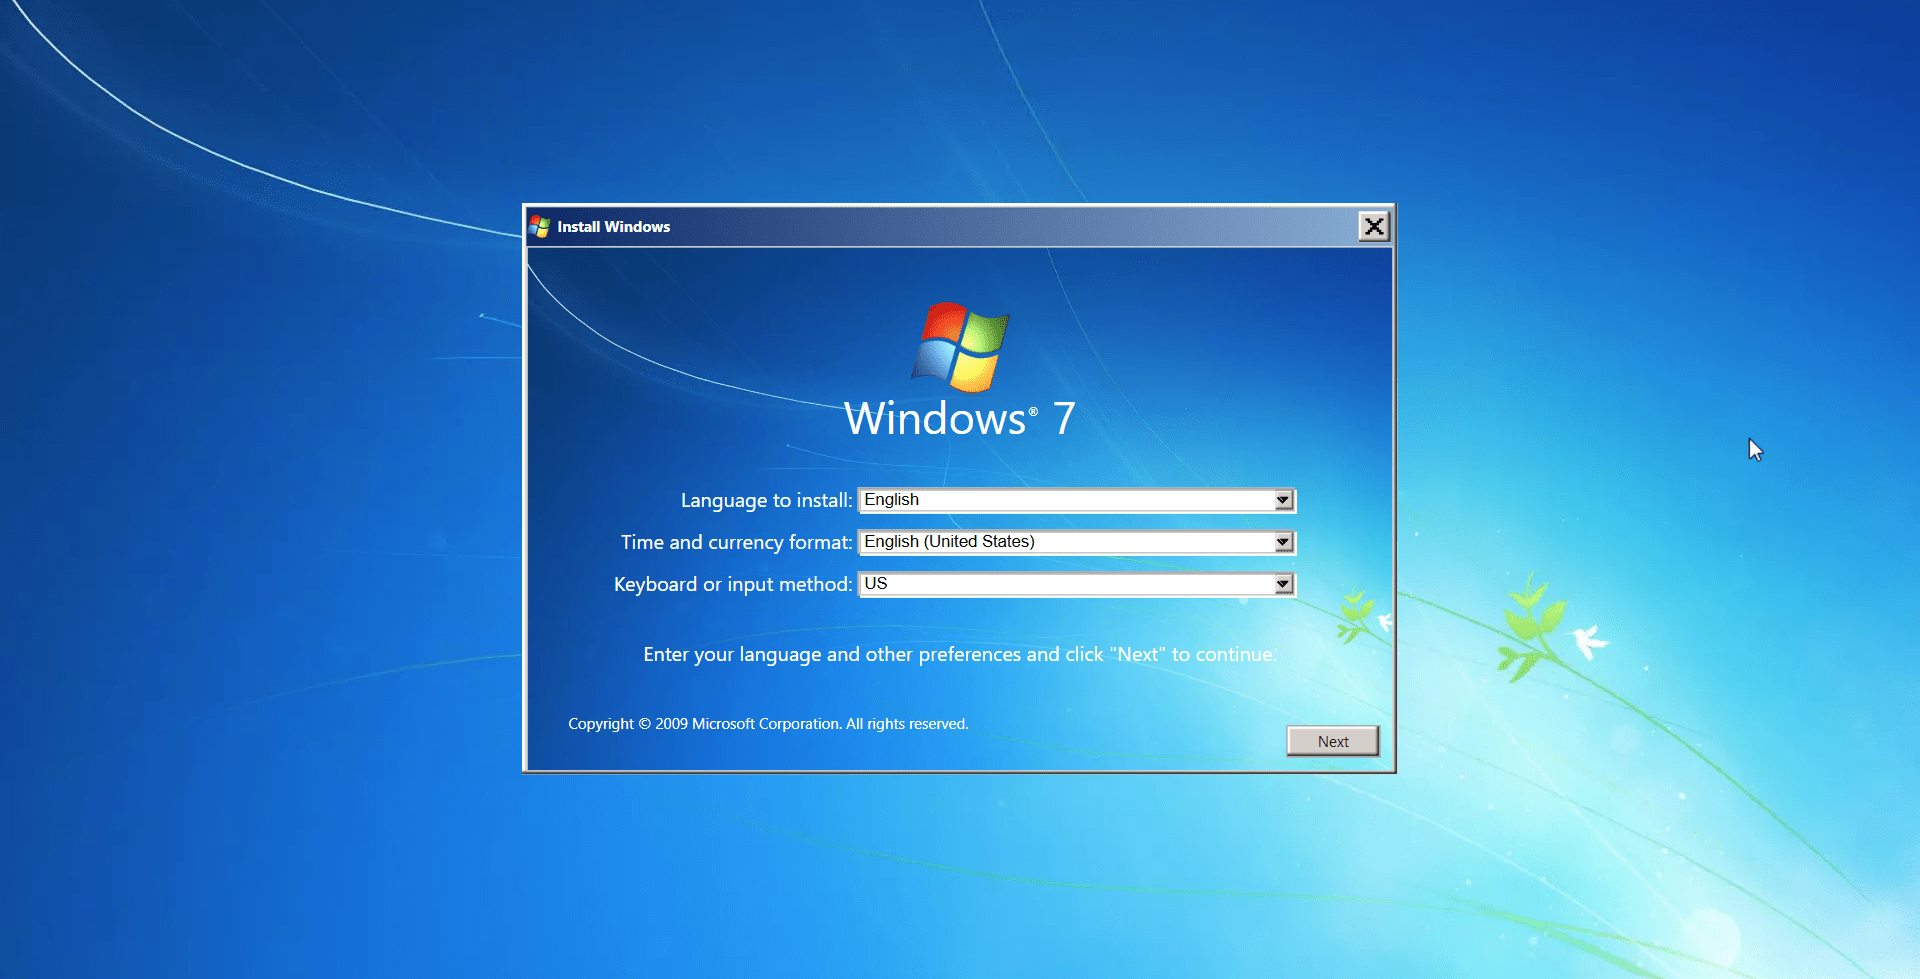Click the Keyboard or input method label
1920x979 pixels.
tap(731, 583)
